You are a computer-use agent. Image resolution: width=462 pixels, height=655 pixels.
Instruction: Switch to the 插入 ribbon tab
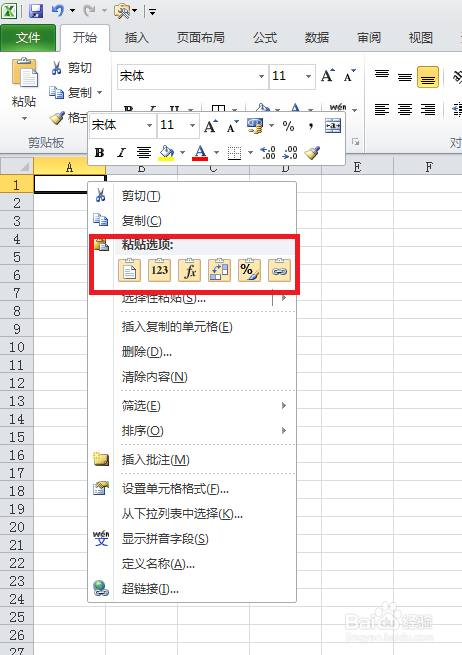[136, 38]
